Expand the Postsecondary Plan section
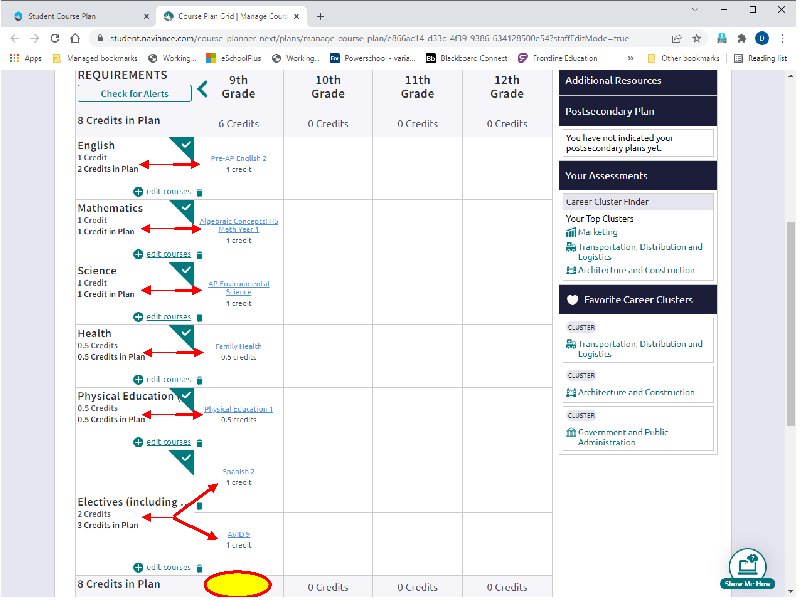The height and width of the screenshot is (600, 800). (638, 112)
